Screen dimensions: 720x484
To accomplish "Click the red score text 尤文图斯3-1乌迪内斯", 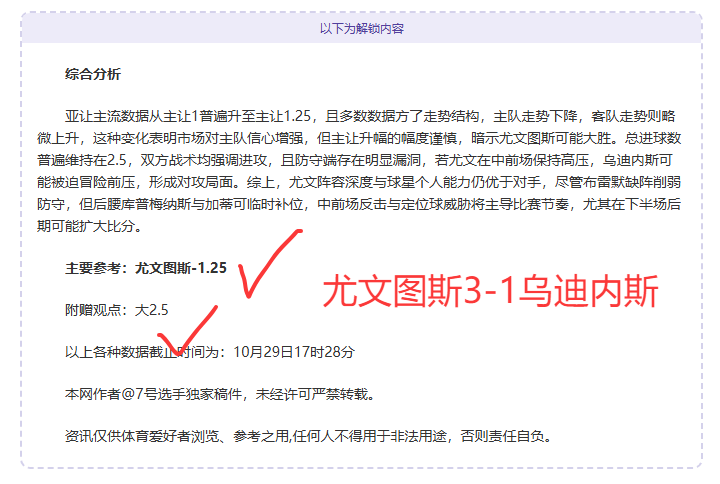I will tap(489, 292).
